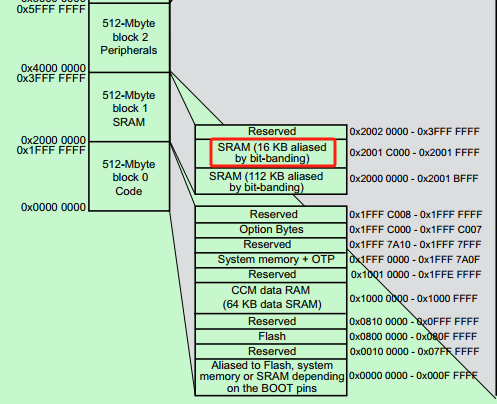Viewport: 497px width, 404px height.
Task: Click the CCM data RAM cell
Action: (x=271, y=298)
